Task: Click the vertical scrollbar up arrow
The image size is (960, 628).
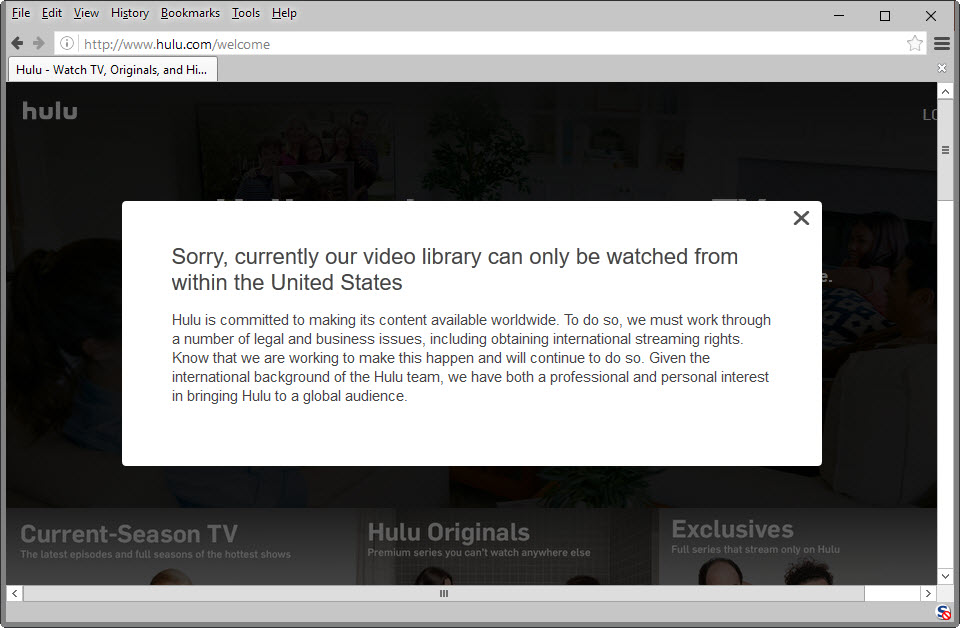Action: click(x=945, y=92)
